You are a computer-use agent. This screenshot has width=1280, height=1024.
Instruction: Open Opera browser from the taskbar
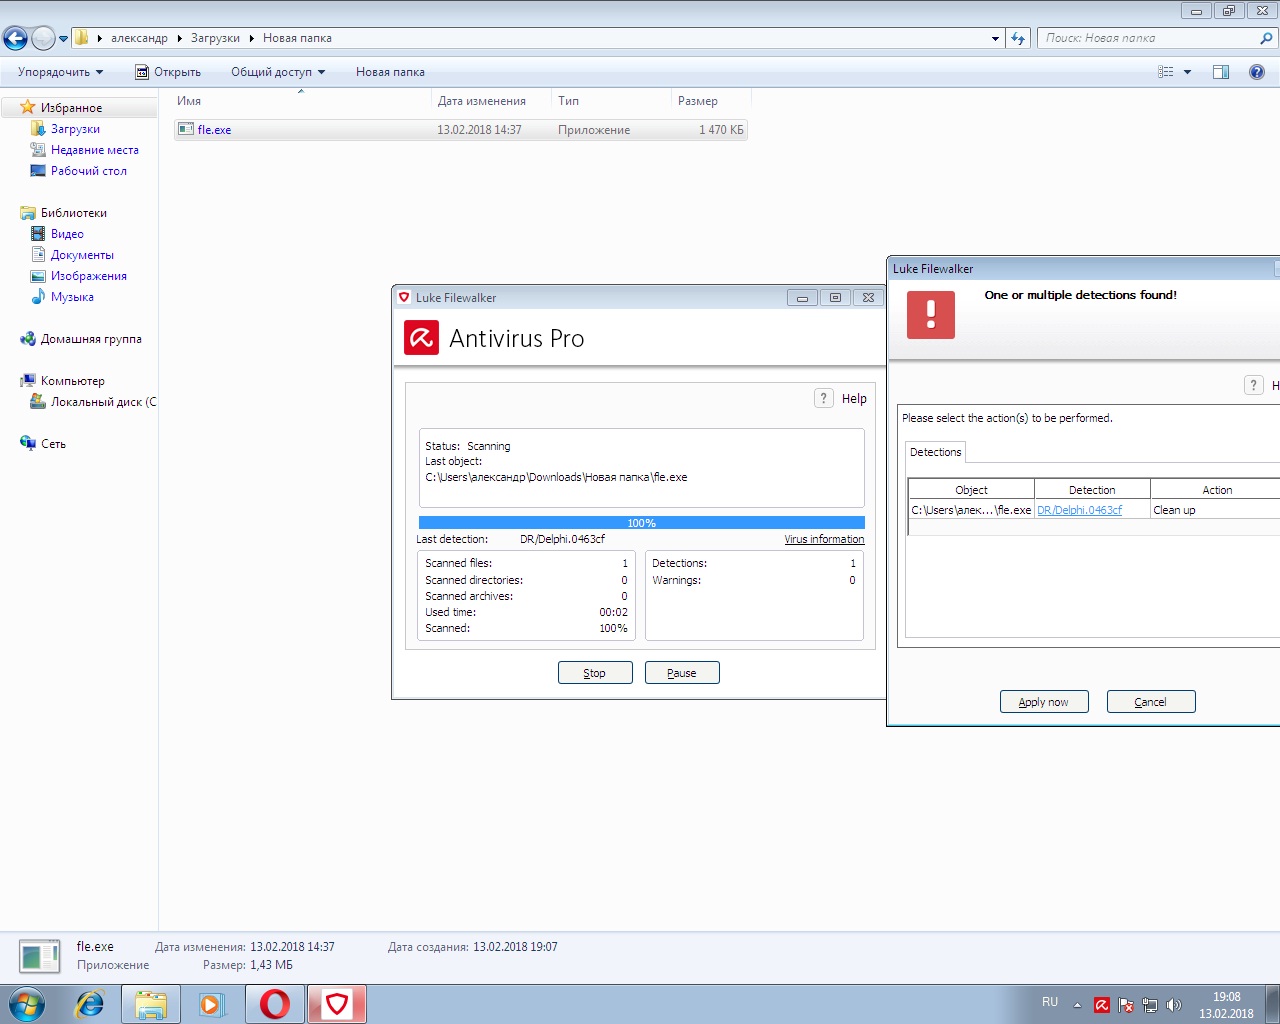pos(275,1004)
